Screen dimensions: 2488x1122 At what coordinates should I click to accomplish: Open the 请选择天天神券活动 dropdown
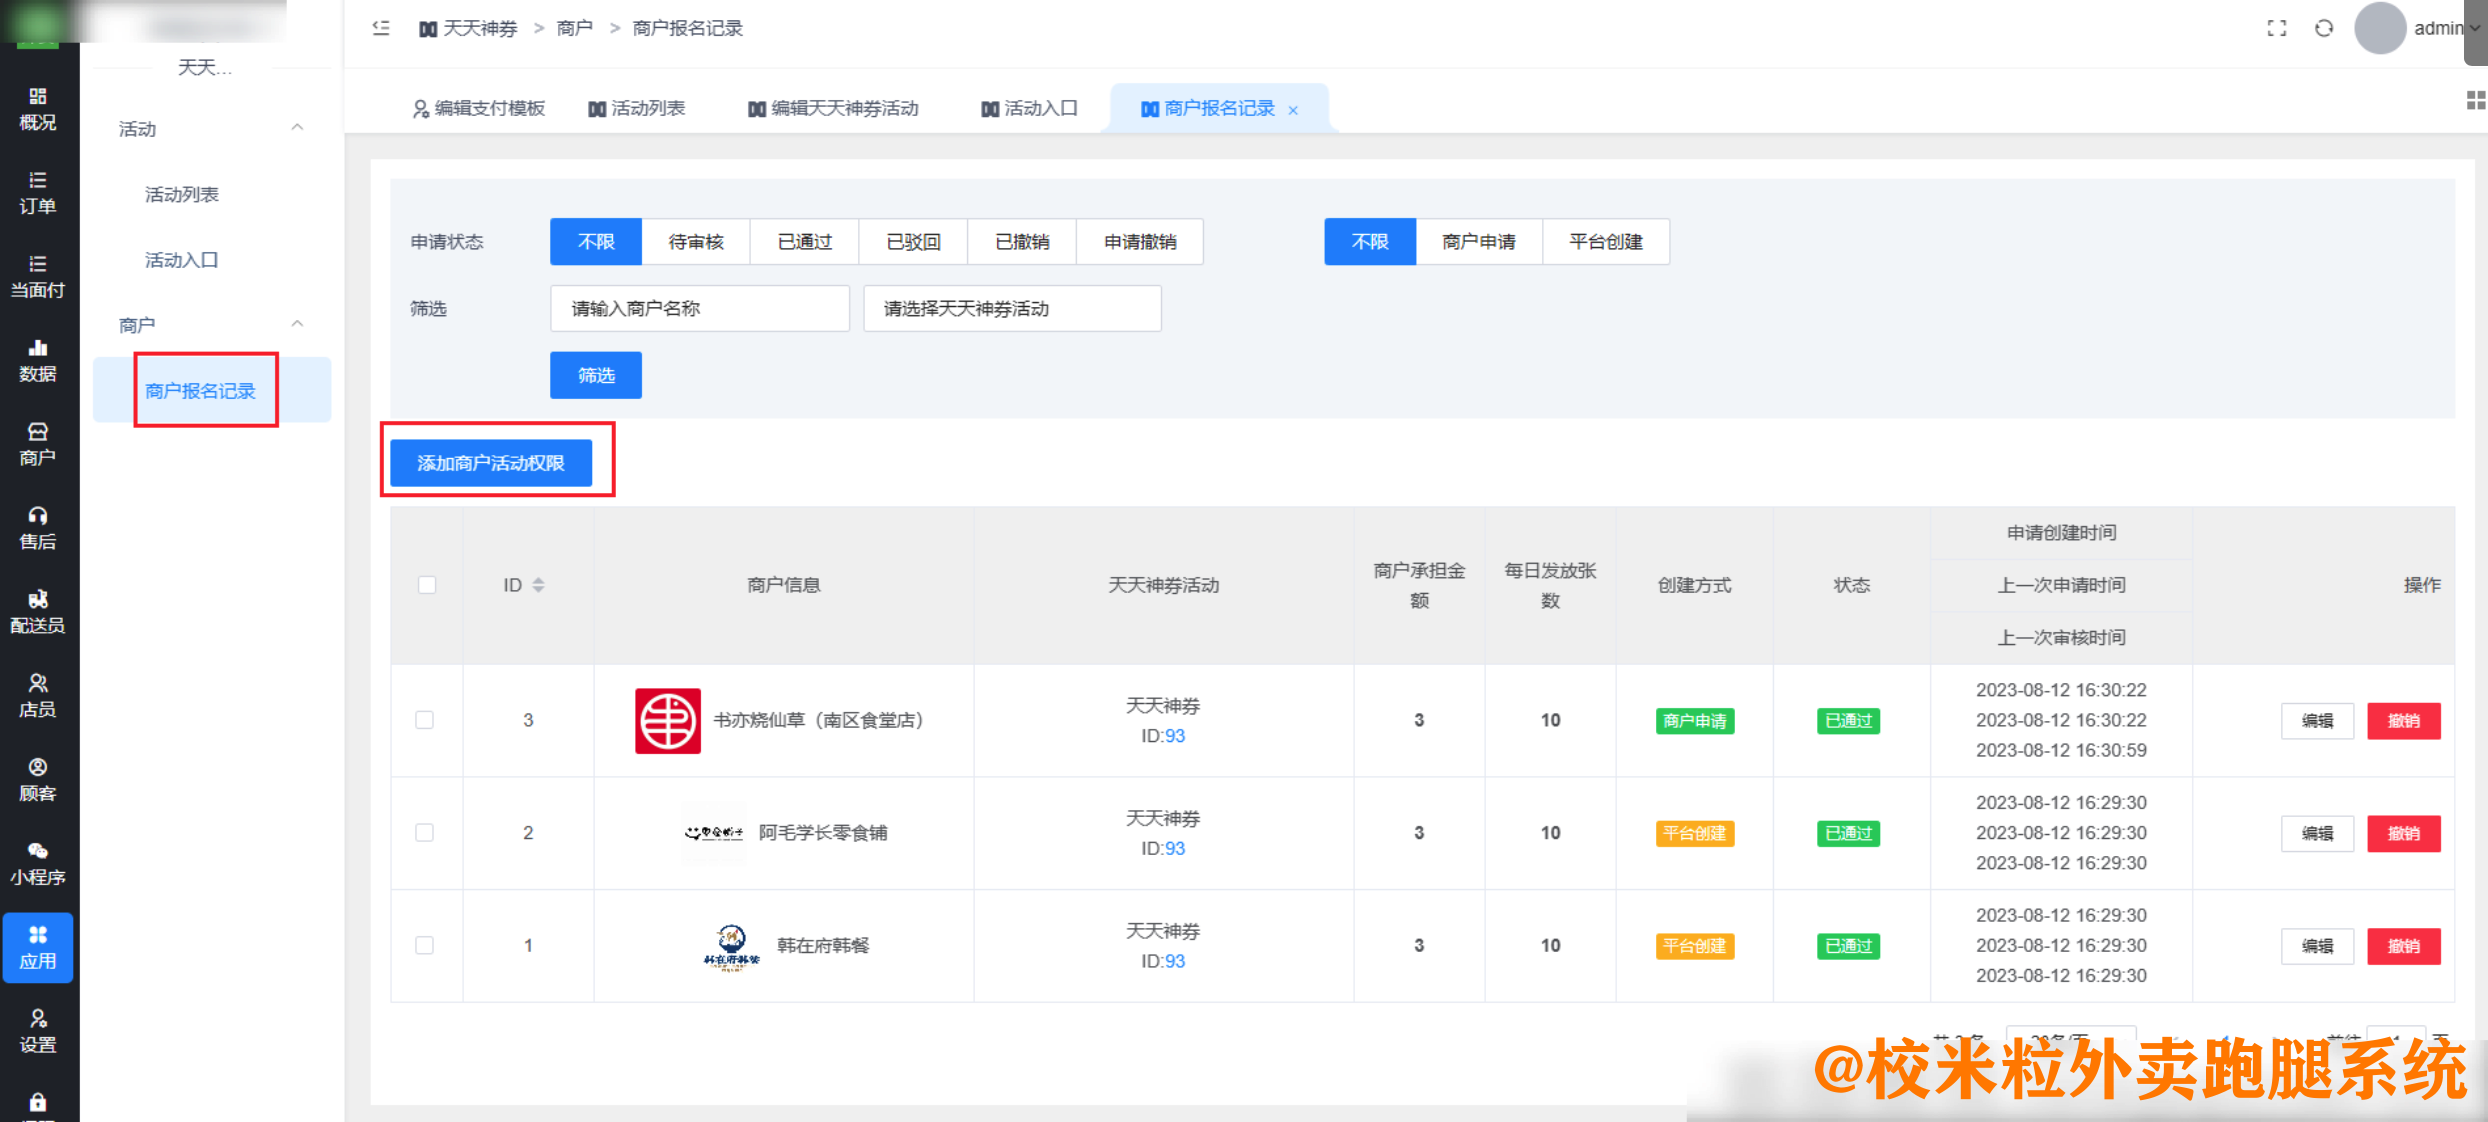click(1011, 308)
